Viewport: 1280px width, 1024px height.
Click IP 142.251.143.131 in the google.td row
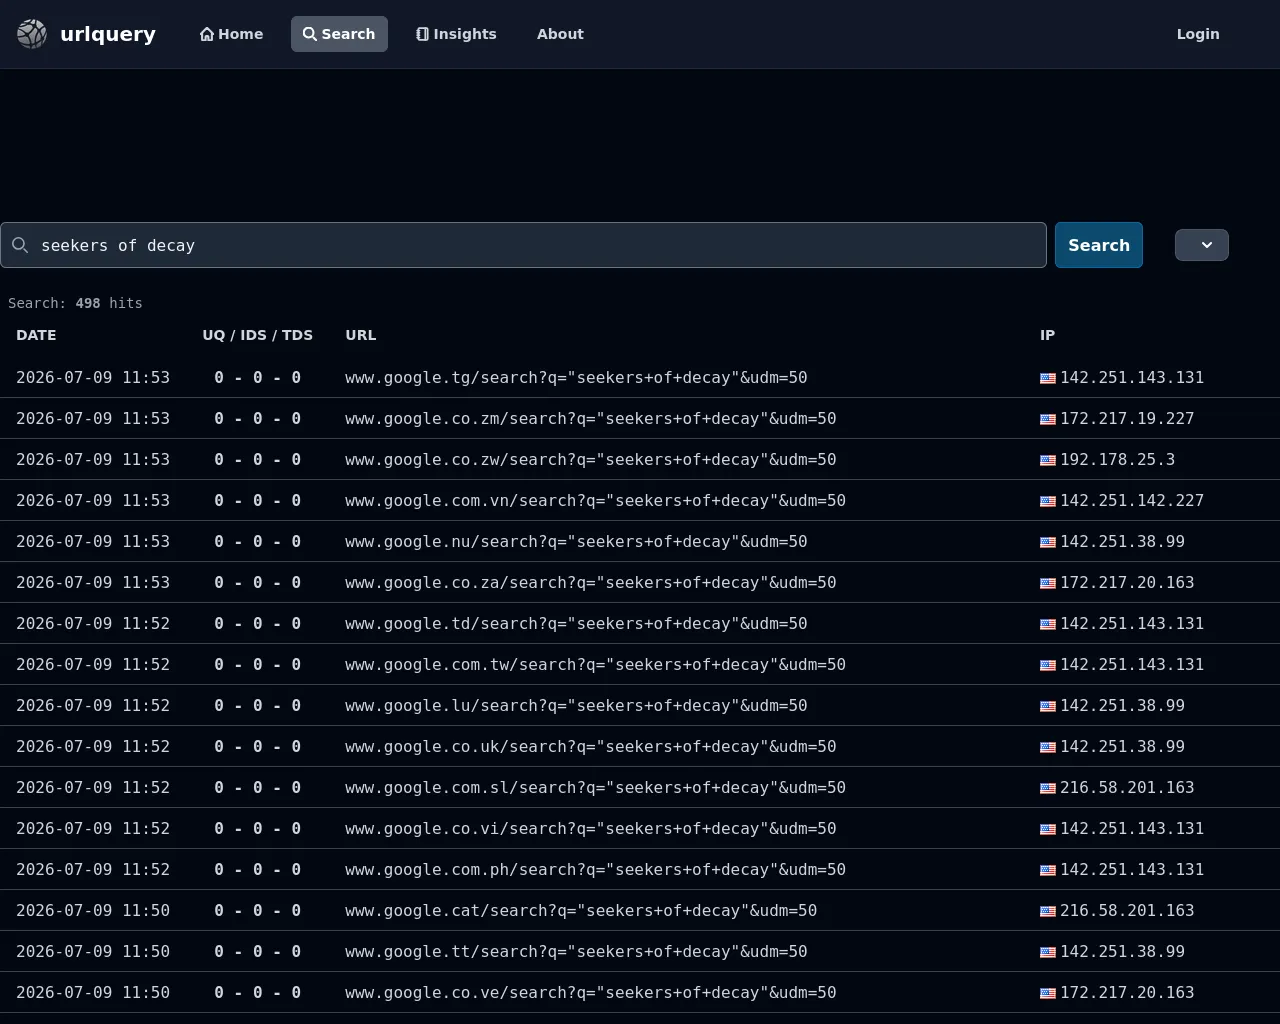[x=1132, y=624]
